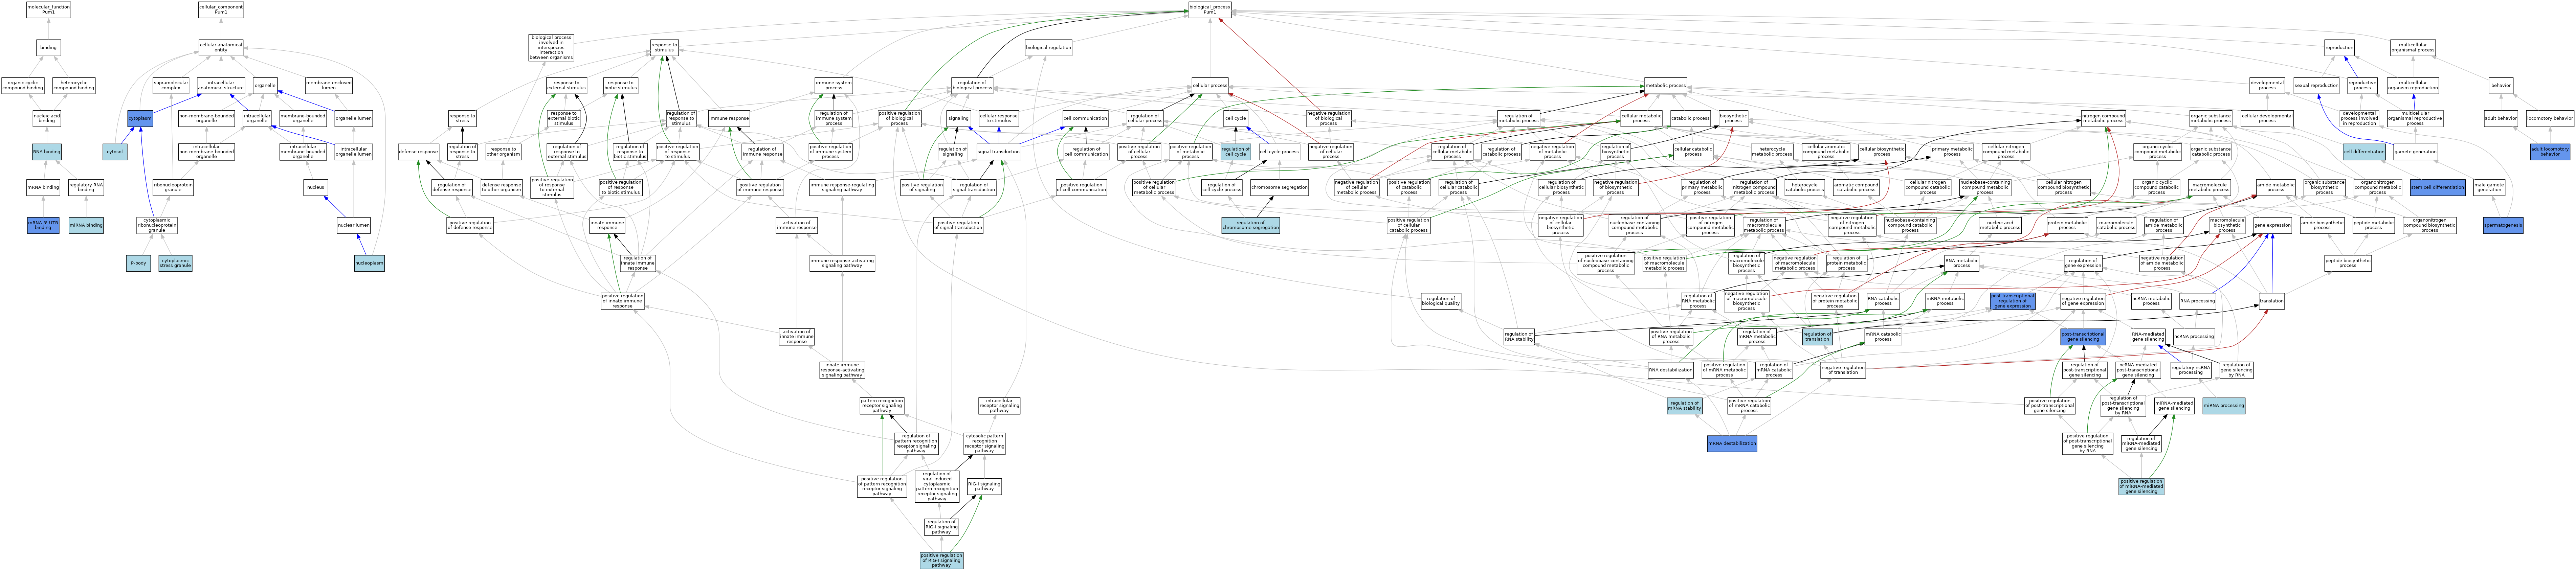Select the defense response node
This screenshot has width=2576, height=571.
point(419,152)
